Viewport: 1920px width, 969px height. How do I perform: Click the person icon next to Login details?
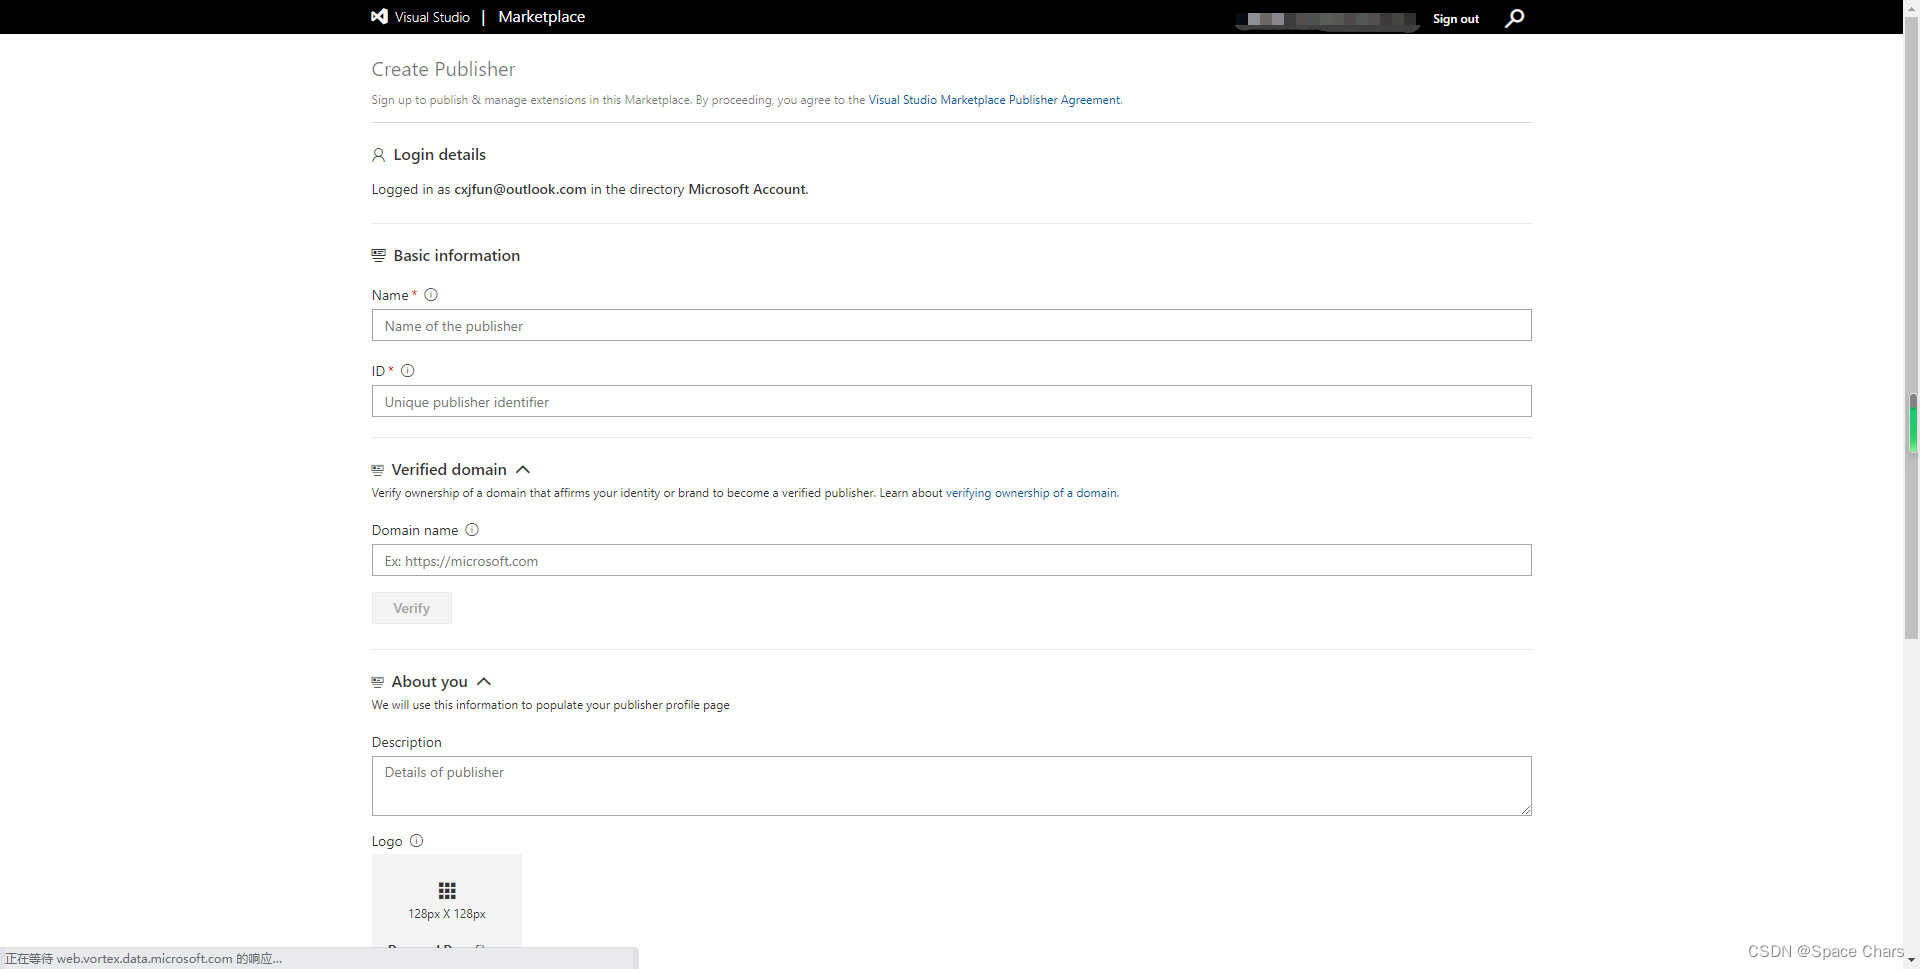point(378,154)
